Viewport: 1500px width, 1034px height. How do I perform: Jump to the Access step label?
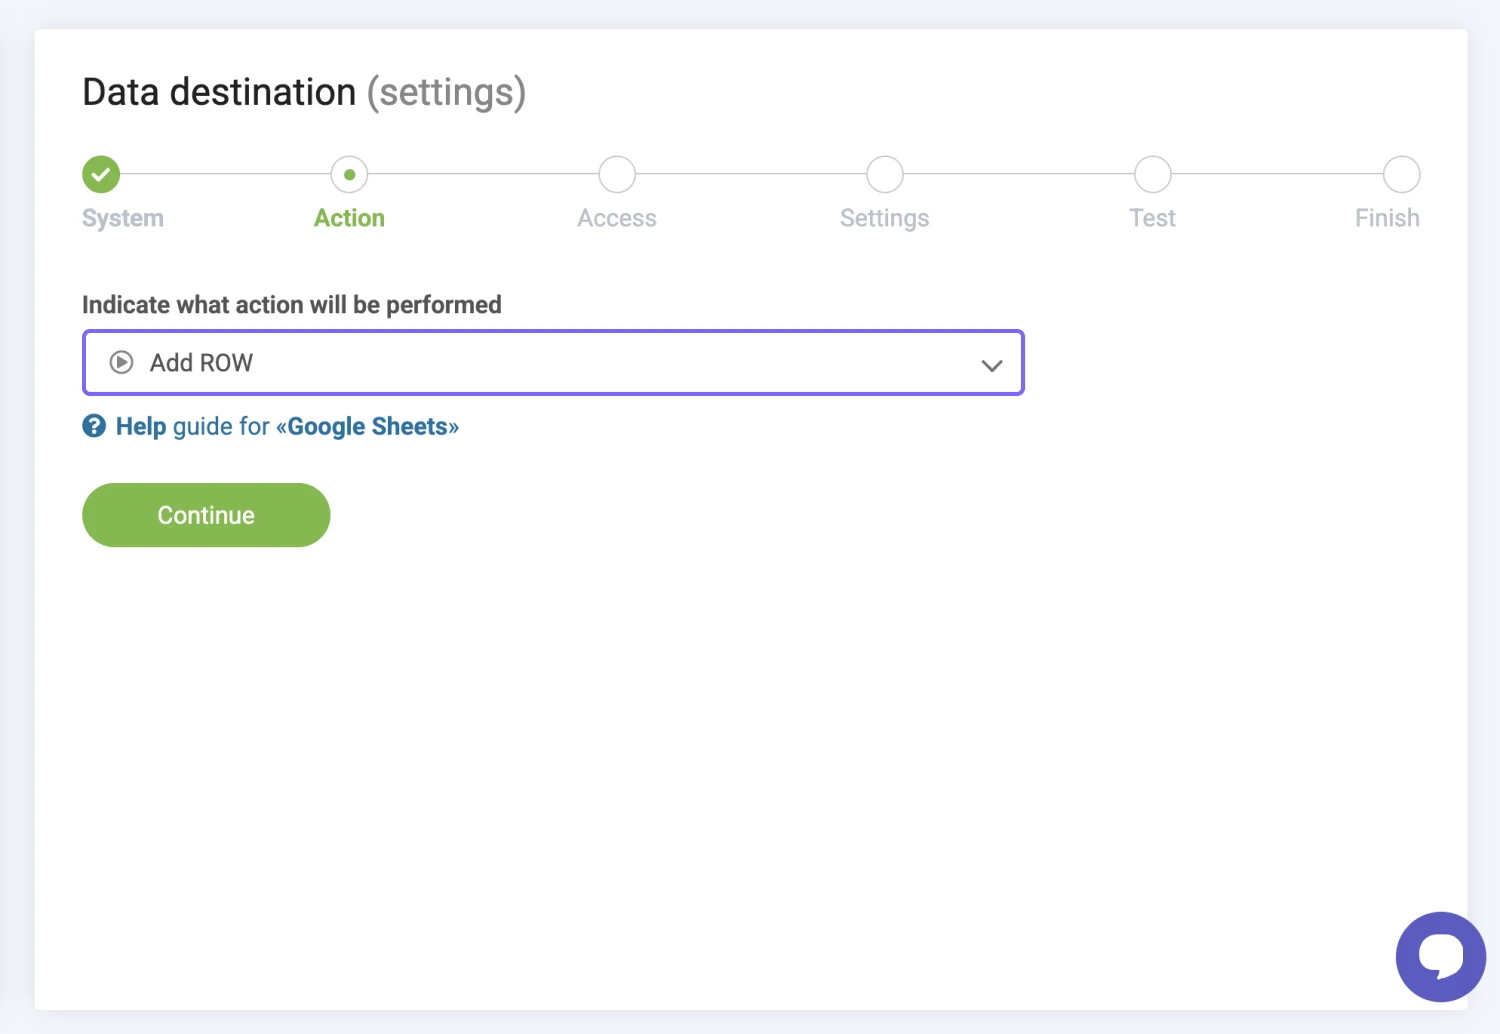click(x=617, y=218)
